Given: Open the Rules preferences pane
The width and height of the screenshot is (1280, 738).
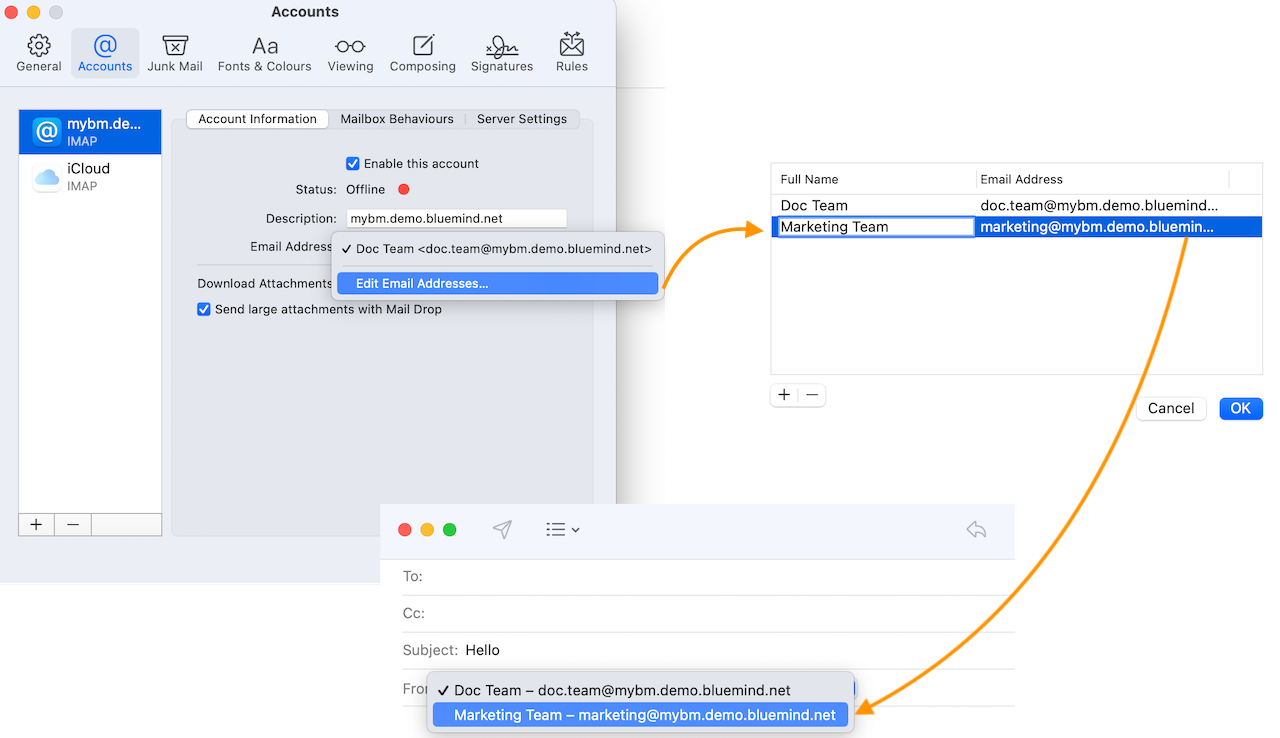Looking at the screenshot, I should pyautogui.click(x=572, y=53).
